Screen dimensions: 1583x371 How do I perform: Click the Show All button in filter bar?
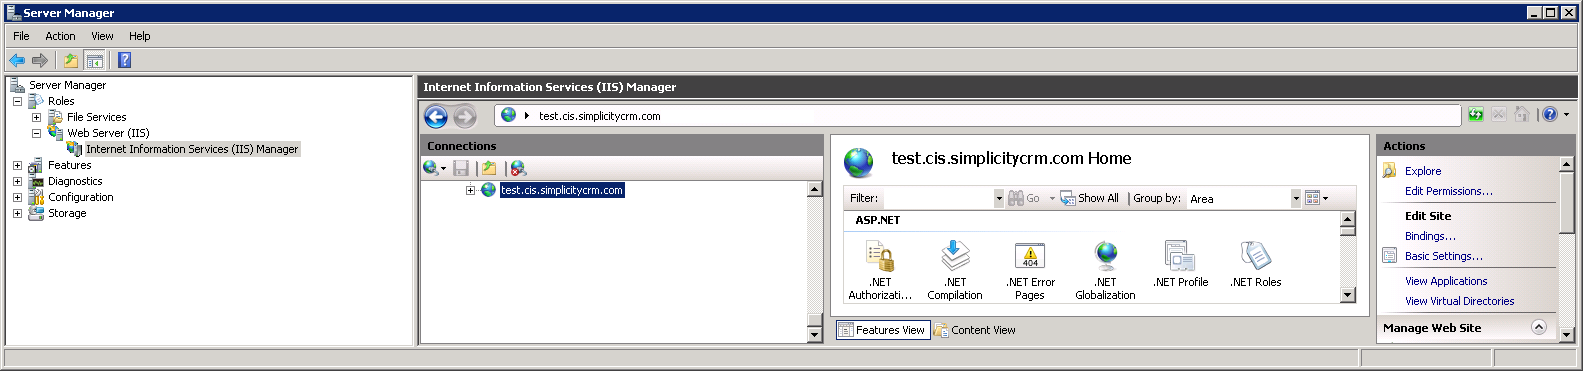(x=1089, y=198)
